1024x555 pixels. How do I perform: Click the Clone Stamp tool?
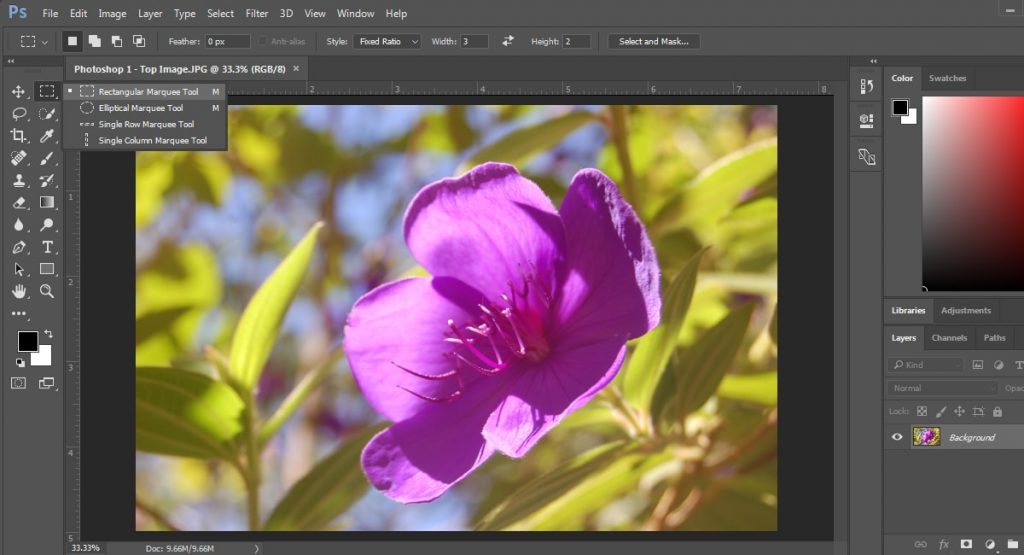click(x=19, y=181)
